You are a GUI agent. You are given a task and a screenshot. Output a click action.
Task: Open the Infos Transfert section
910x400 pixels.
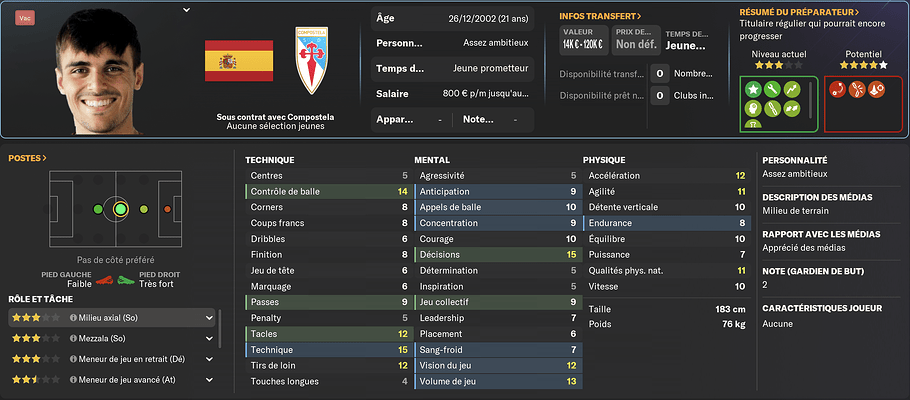pos(600,16)
